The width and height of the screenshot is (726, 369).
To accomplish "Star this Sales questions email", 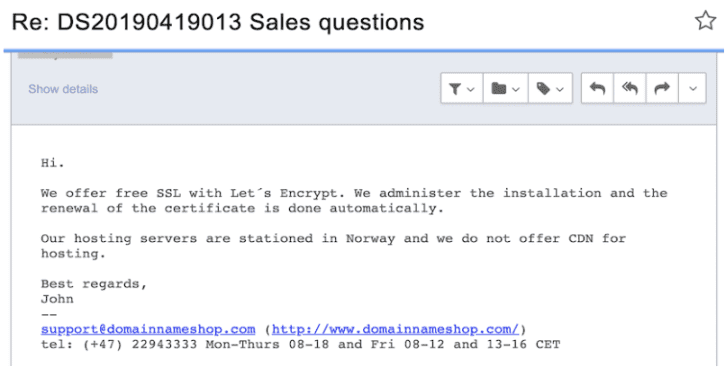I will pos(705,21).
